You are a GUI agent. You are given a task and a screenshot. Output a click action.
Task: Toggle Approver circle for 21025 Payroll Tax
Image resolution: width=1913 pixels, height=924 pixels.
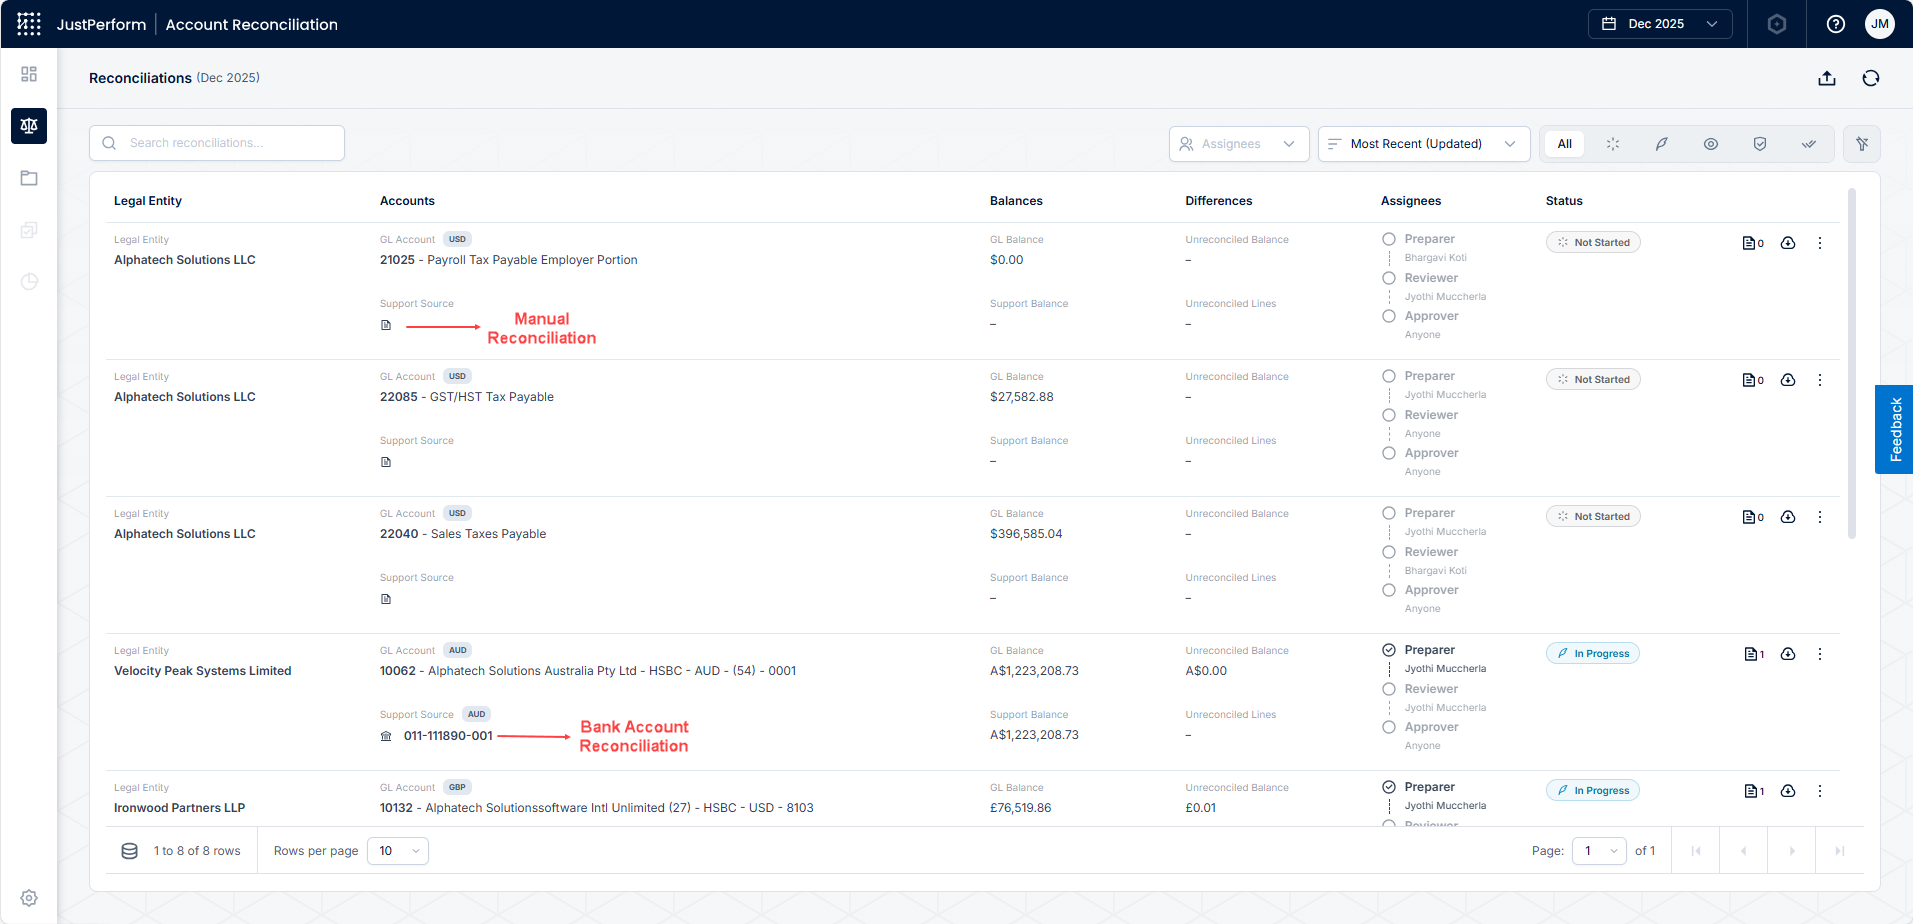tap(1389, 316)
